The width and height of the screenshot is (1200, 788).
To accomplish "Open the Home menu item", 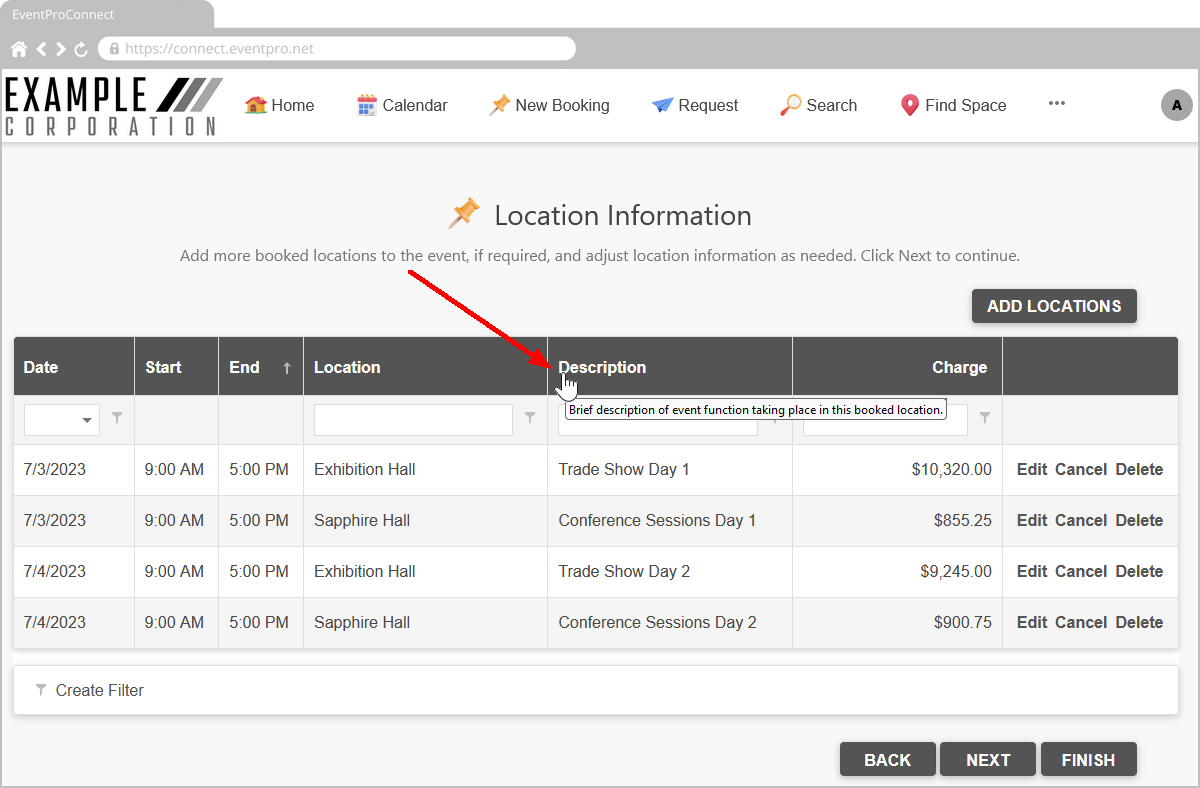I will [279, 105].
